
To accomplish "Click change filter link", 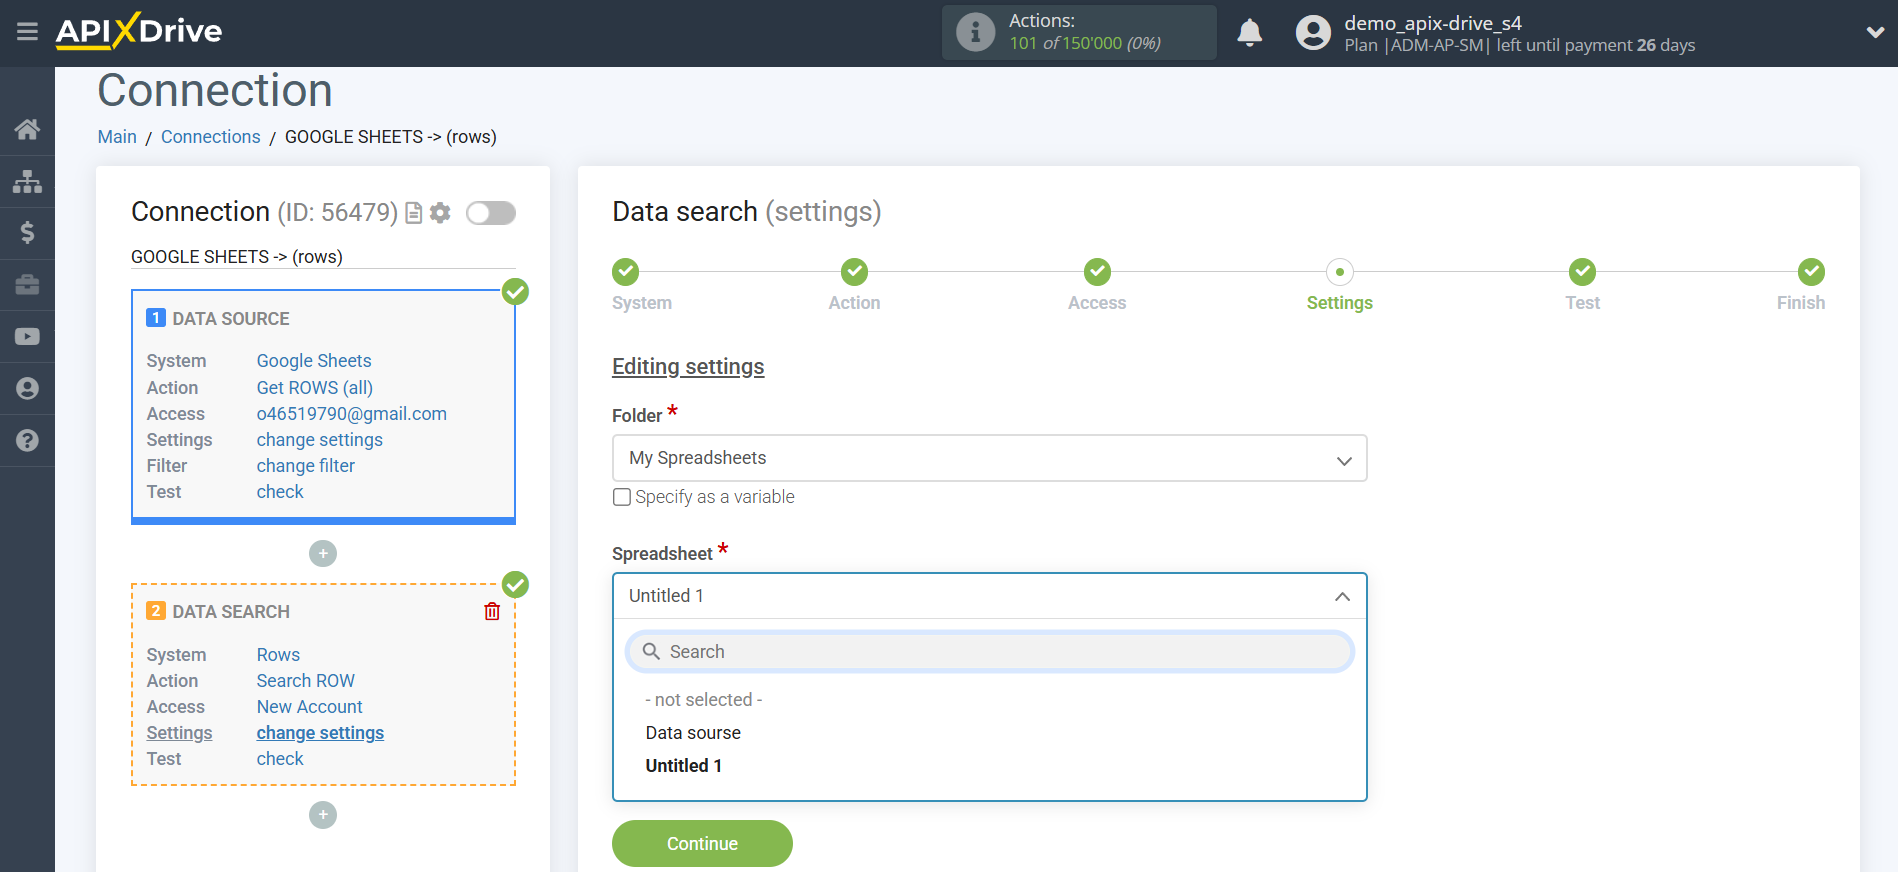I will click(x=306, y=466).
